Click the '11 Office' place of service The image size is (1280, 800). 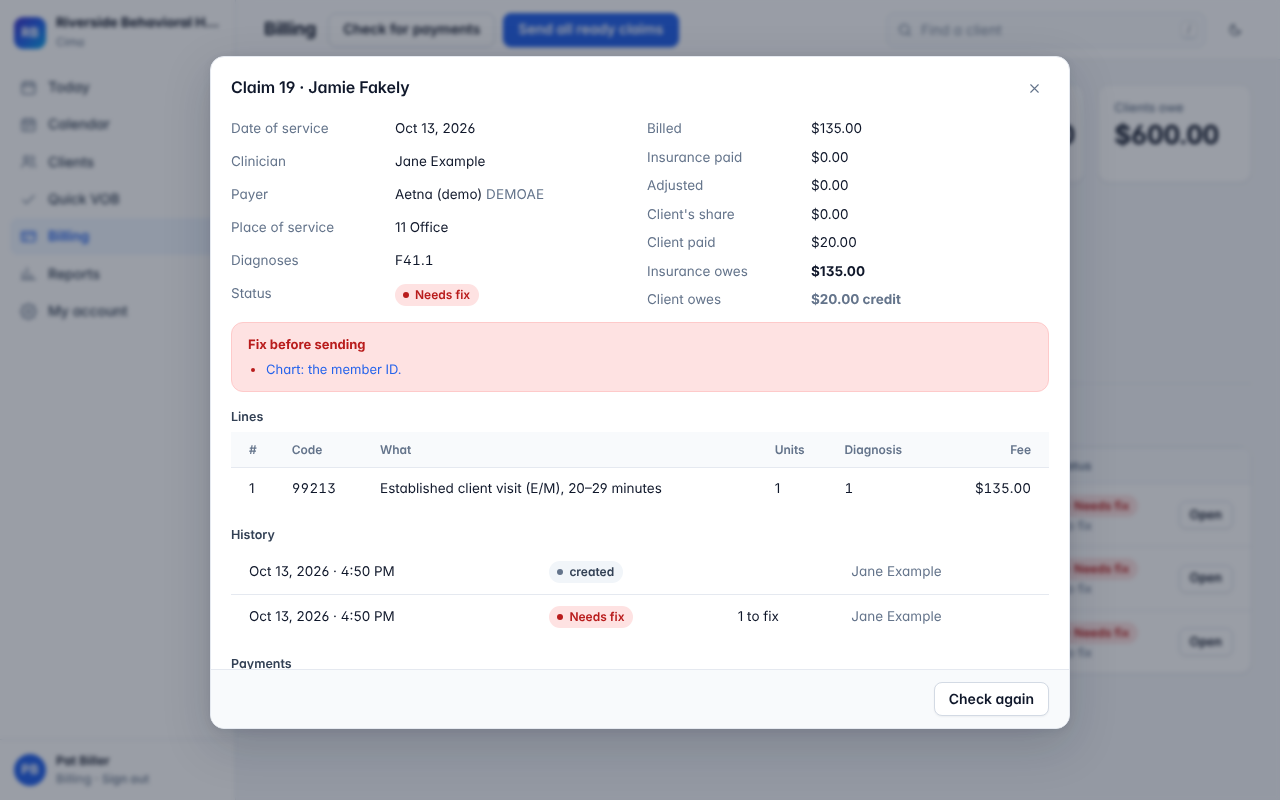tap(421, 227)
